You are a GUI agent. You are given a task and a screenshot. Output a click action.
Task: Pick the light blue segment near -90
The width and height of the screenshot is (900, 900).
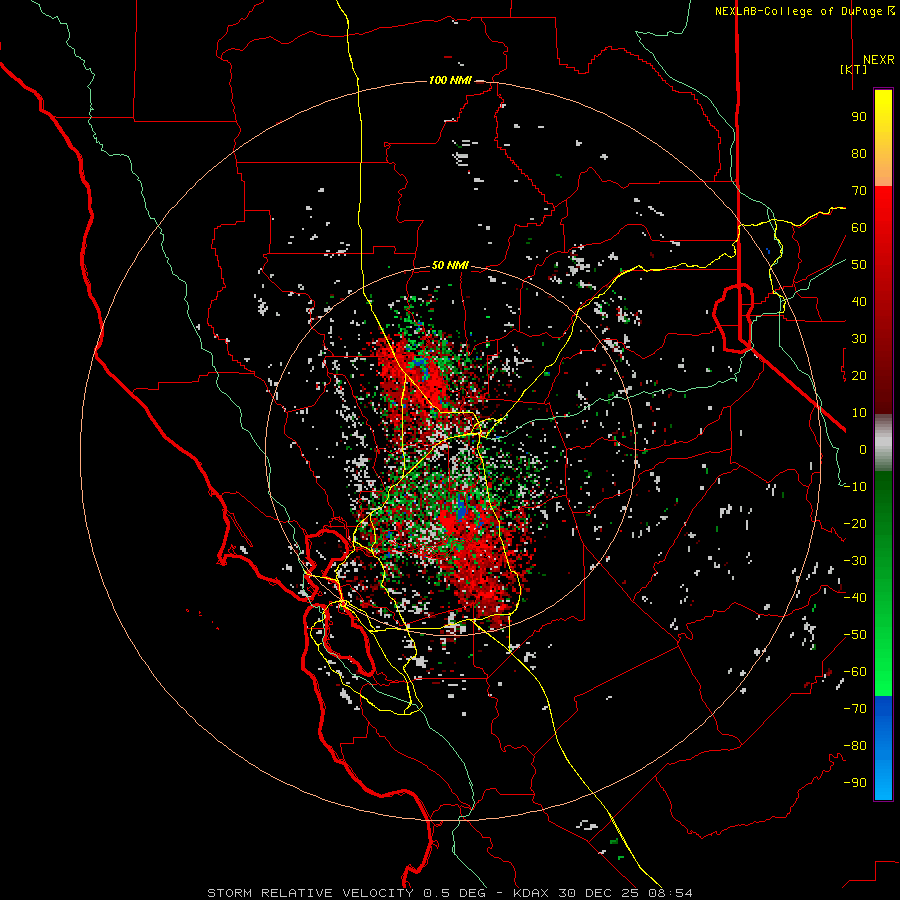(883, 783)
